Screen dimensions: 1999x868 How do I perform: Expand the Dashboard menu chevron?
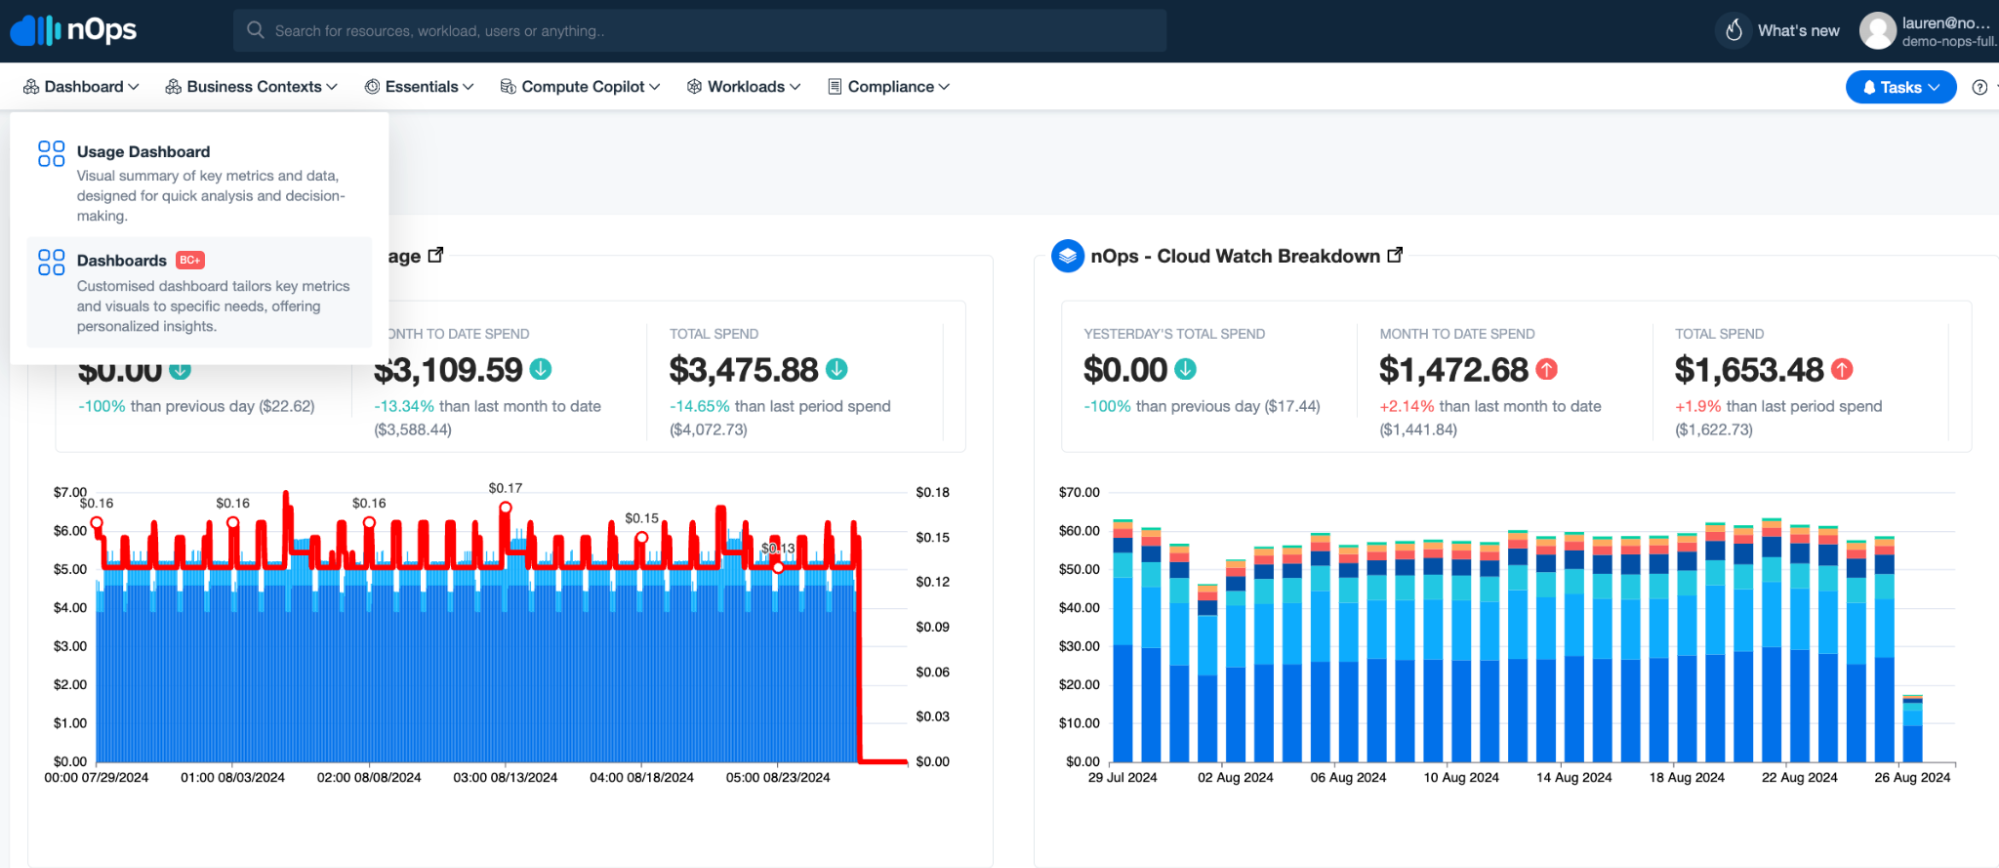point(133,87)
